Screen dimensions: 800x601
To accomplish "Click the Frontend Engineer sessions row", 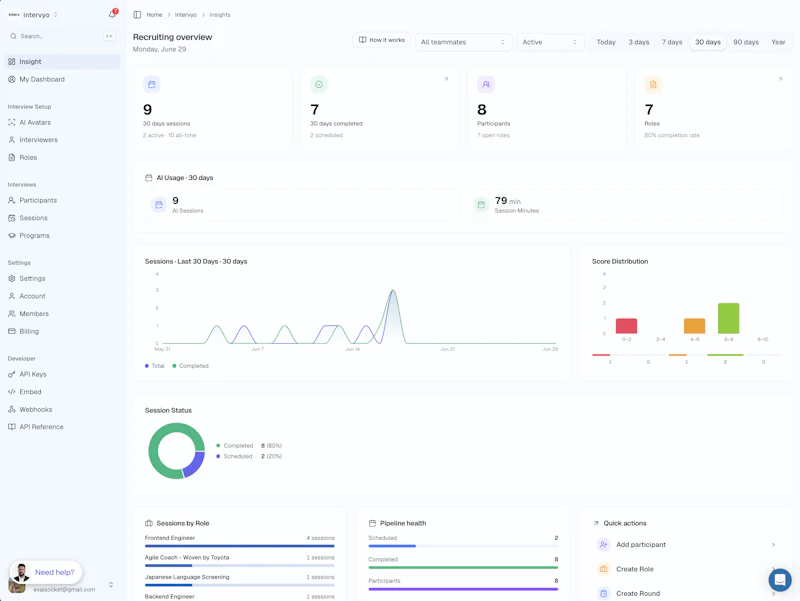I will (x=239, y=541).
